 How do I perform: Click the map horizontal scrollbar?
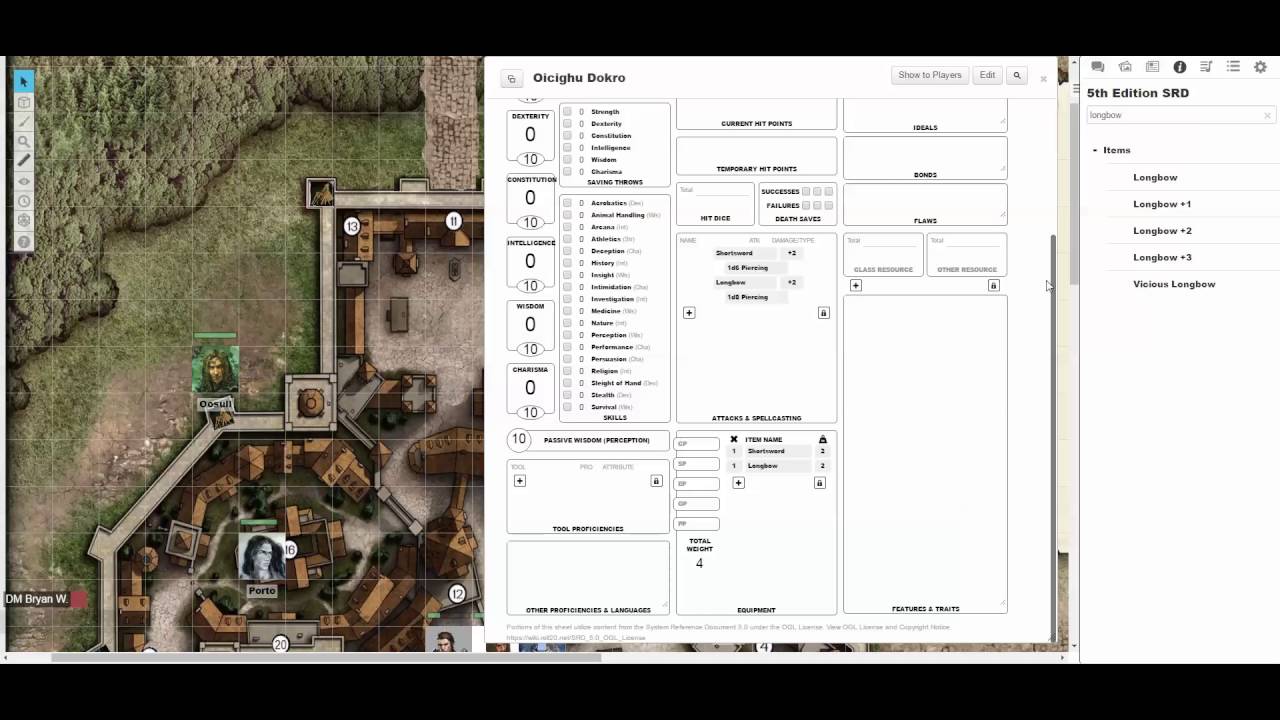[x=325, y=657]
